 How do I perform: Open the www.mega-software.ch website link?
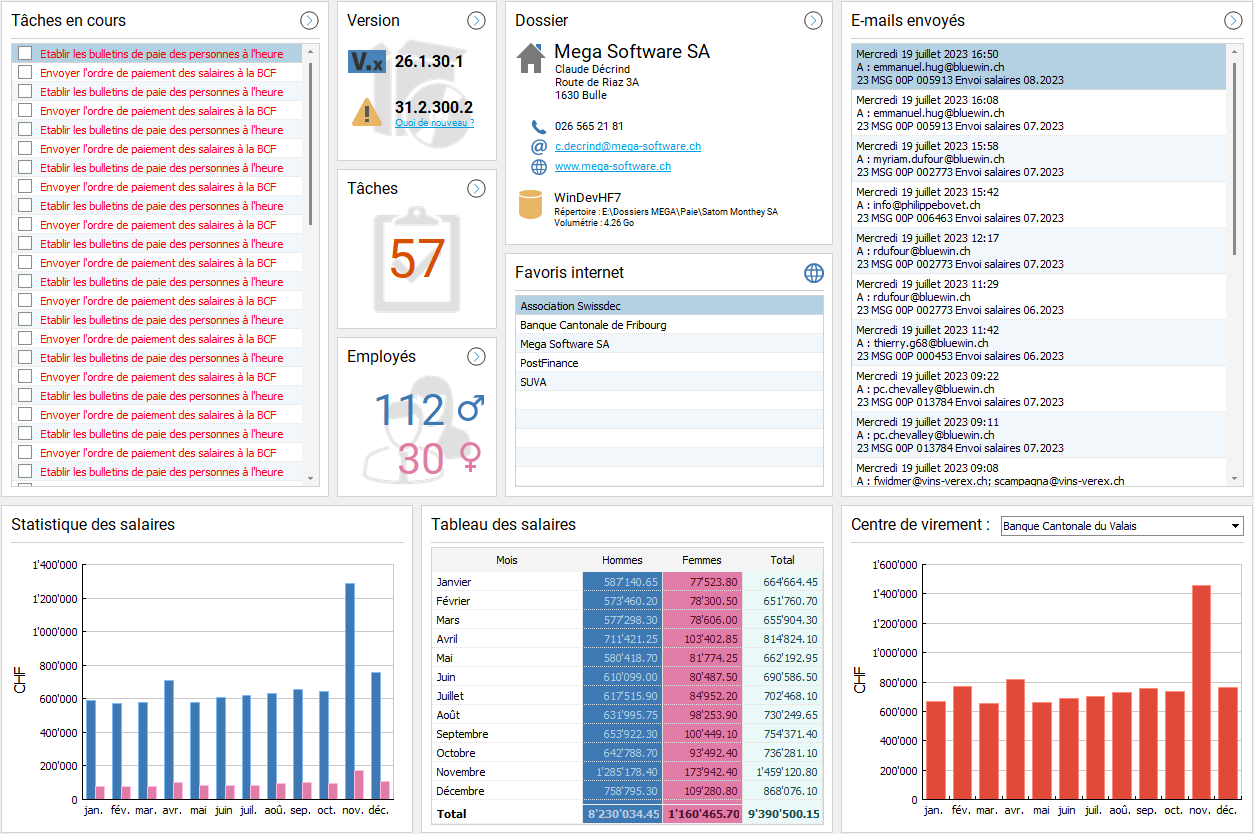612,167
